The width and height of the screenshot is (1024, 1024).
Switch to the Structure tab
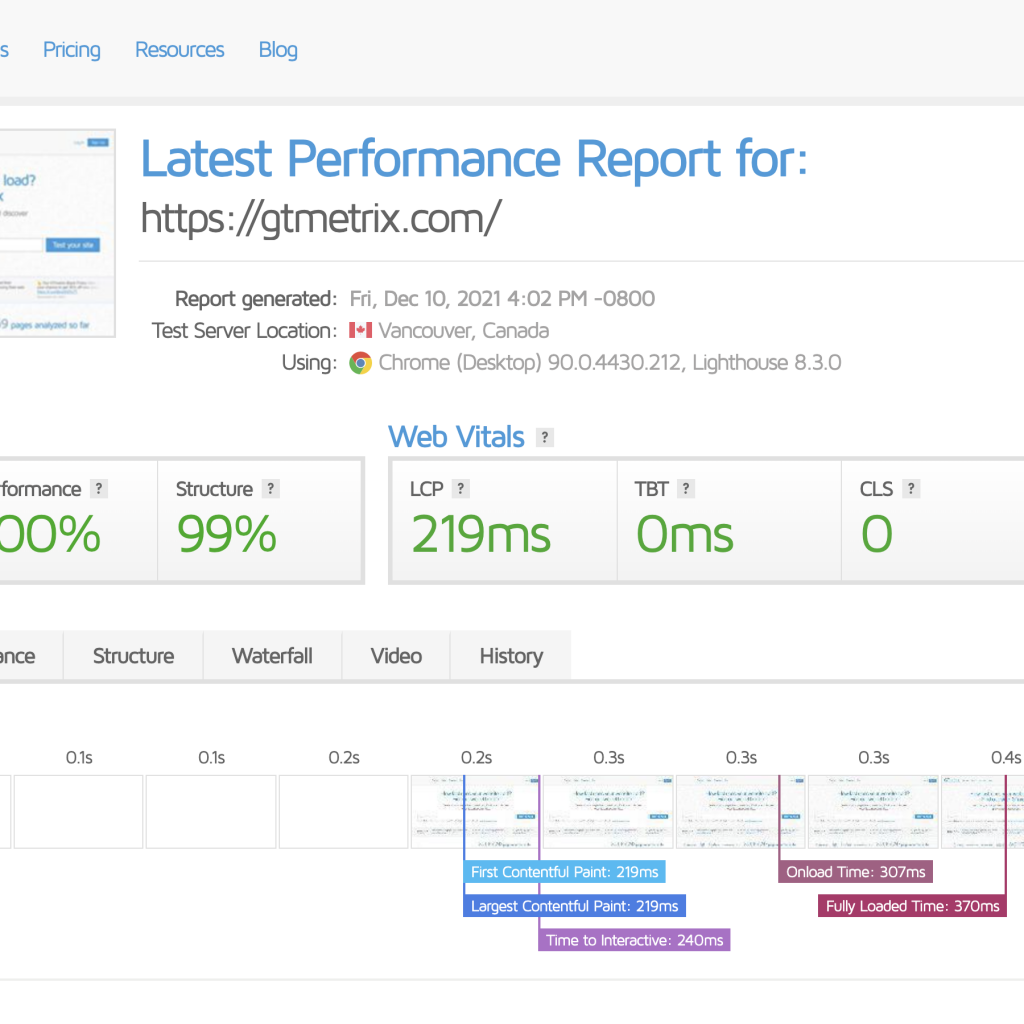[133, 656]
